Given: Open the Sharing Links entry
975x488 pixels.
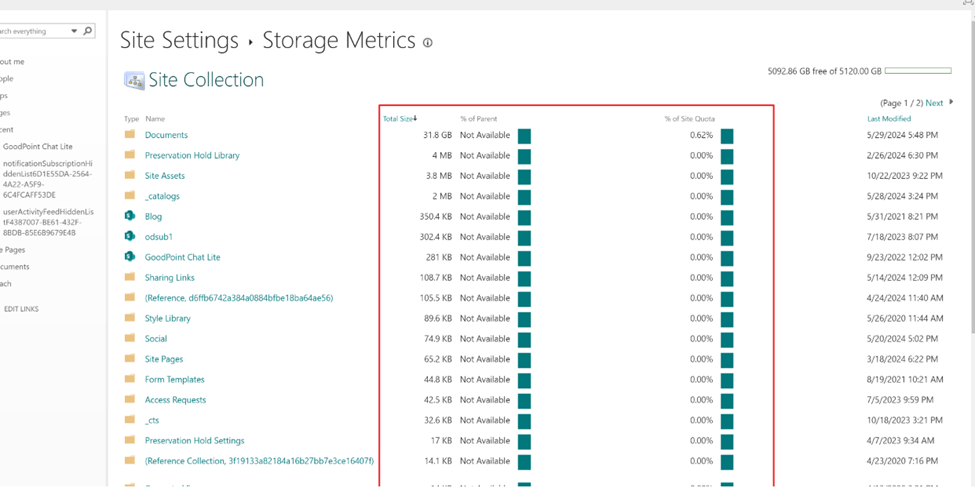Looking at the screenshot, I should (170, 277).
